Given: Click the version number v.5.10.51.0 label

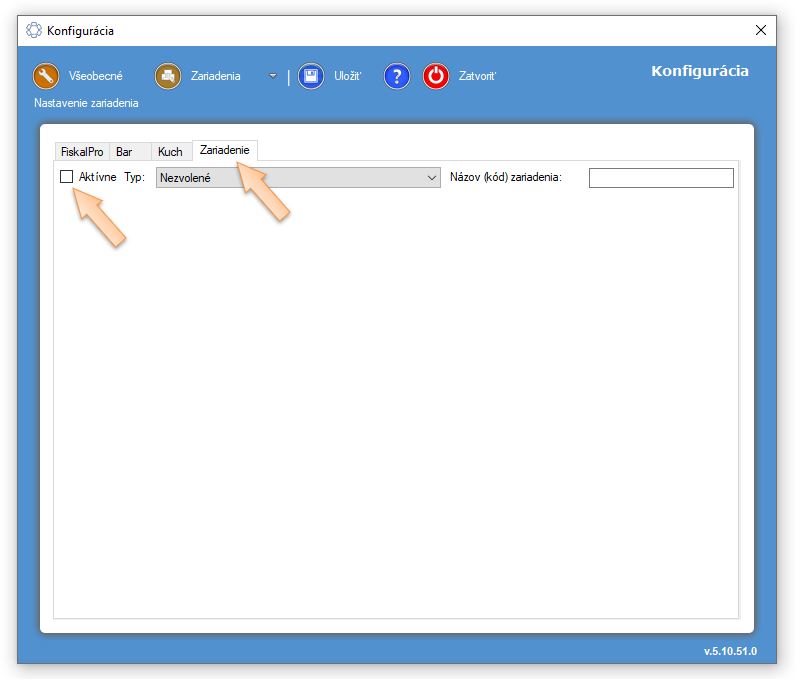Looking at the screenshot, I should click(x=730, y=651).
